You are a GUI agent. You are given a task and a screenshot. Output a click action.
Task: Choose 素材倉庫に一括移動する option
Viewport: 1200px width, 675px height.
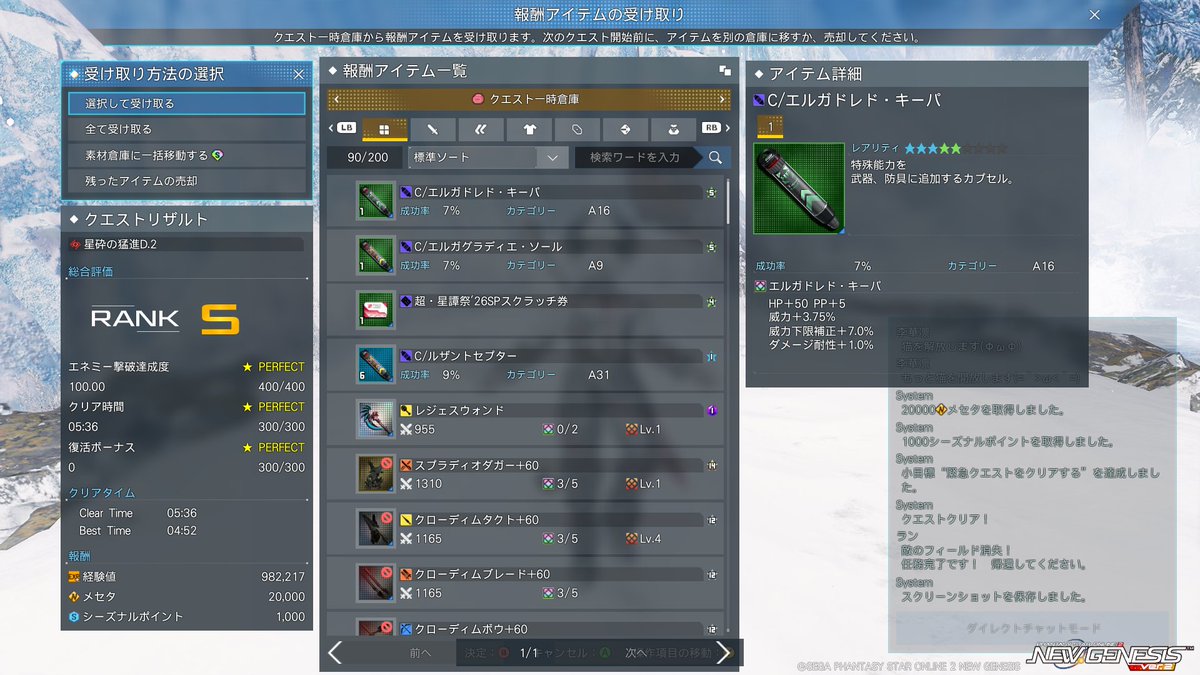point(187,155)
